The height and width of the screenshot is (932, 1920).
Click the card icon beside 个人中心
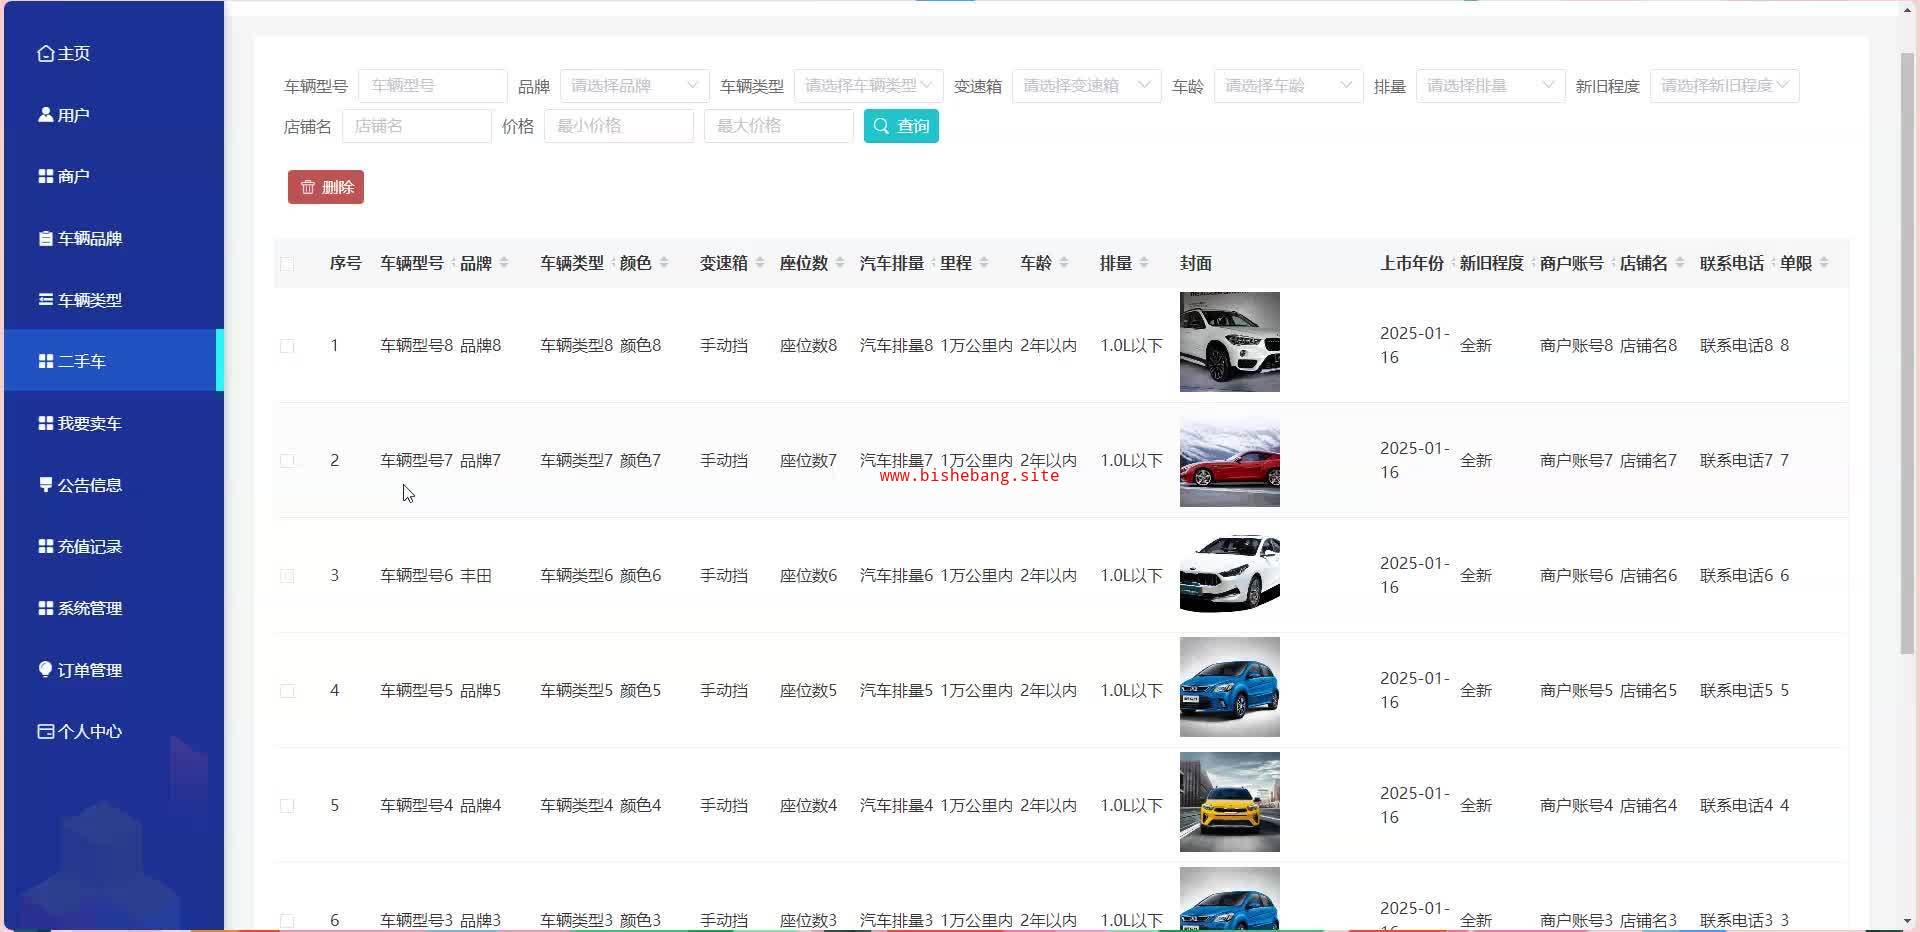point(45,731)
